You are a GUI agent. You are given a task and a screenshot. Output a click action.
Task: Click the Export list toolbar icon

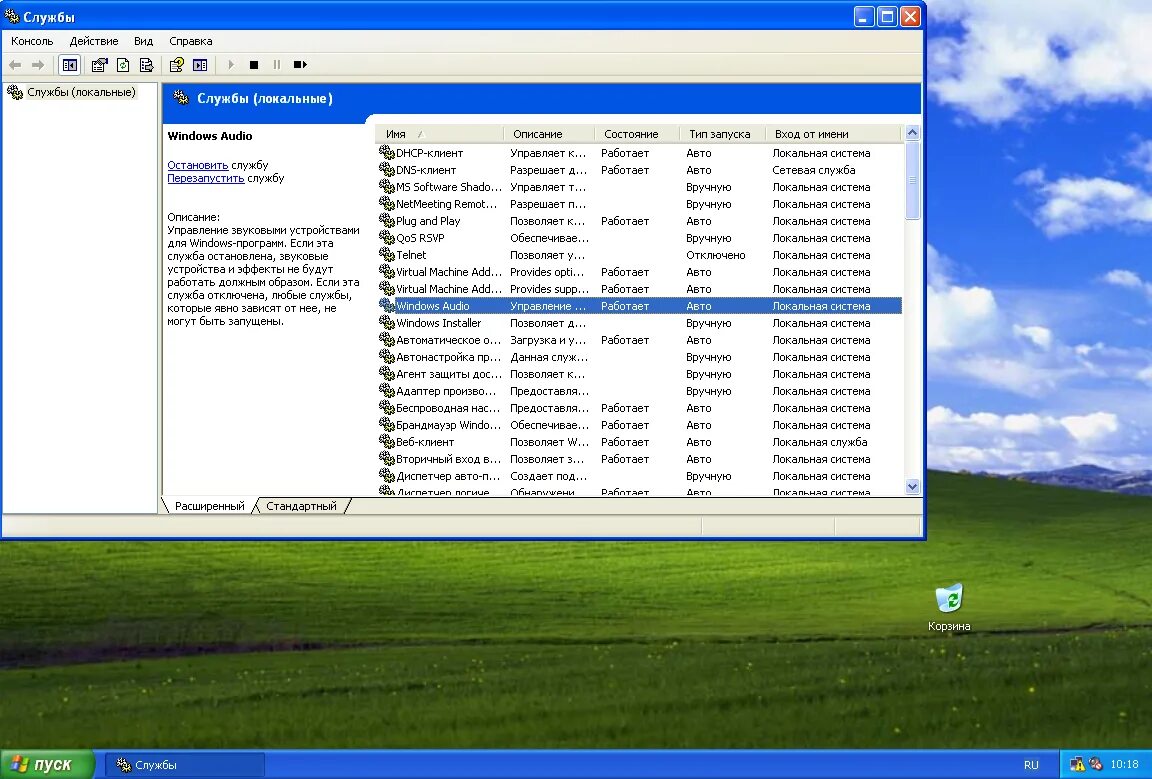coord(146,65)
